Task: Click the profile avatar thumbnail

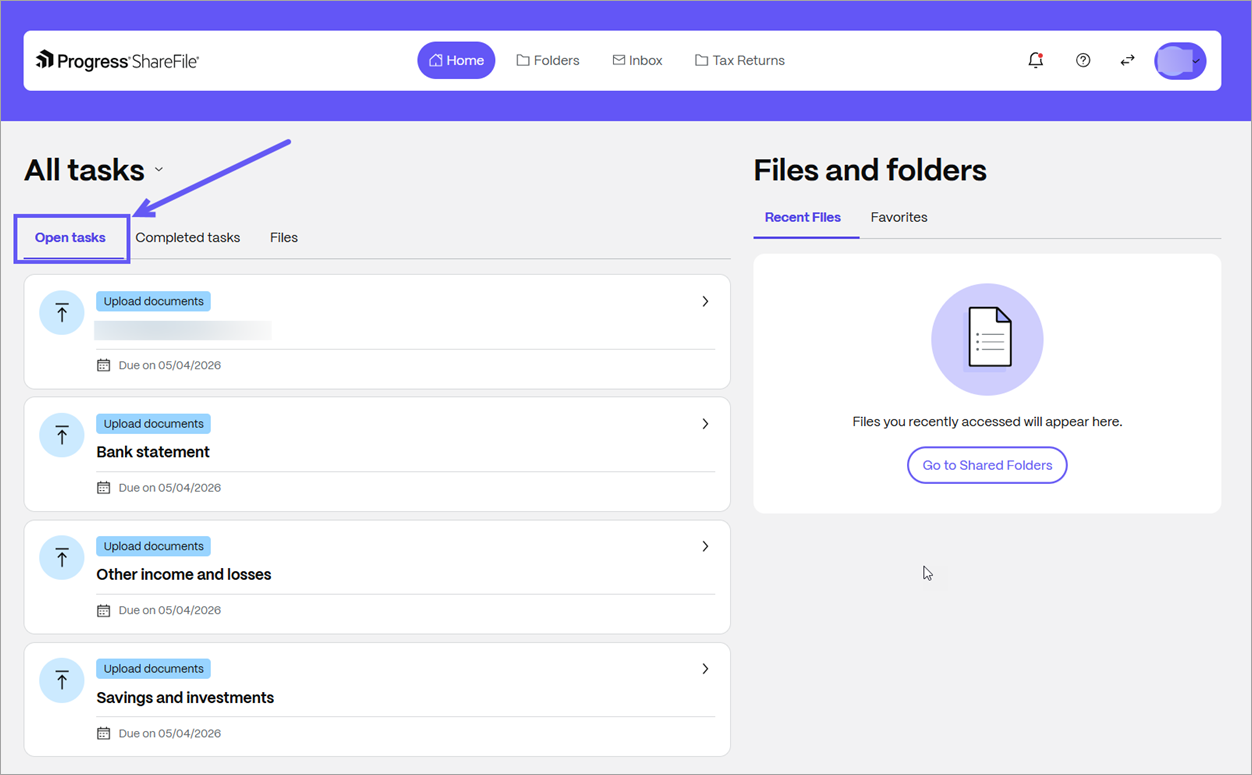Action: tap(1178, 60)
